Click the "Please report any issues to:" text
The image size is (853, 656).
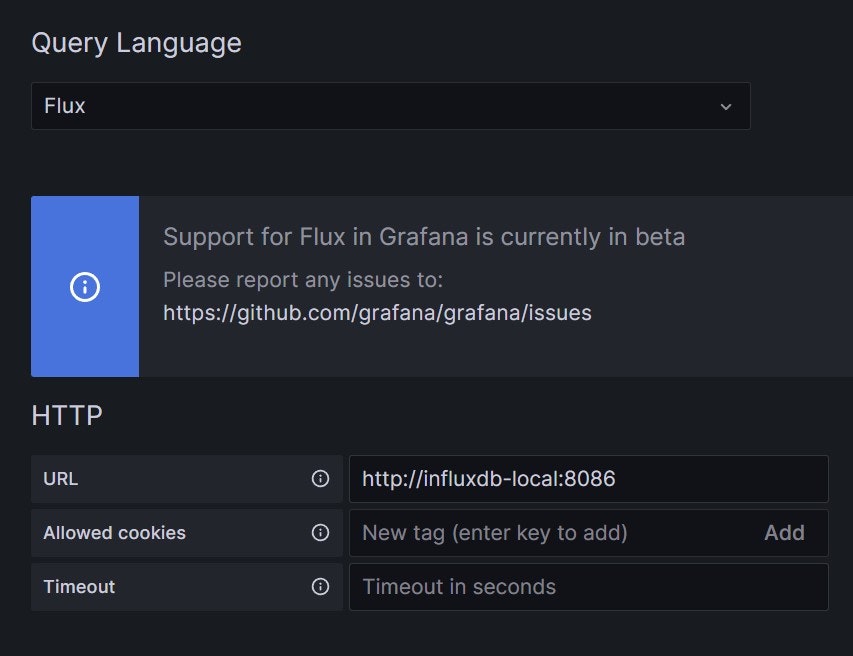click(x=303, y=279)
